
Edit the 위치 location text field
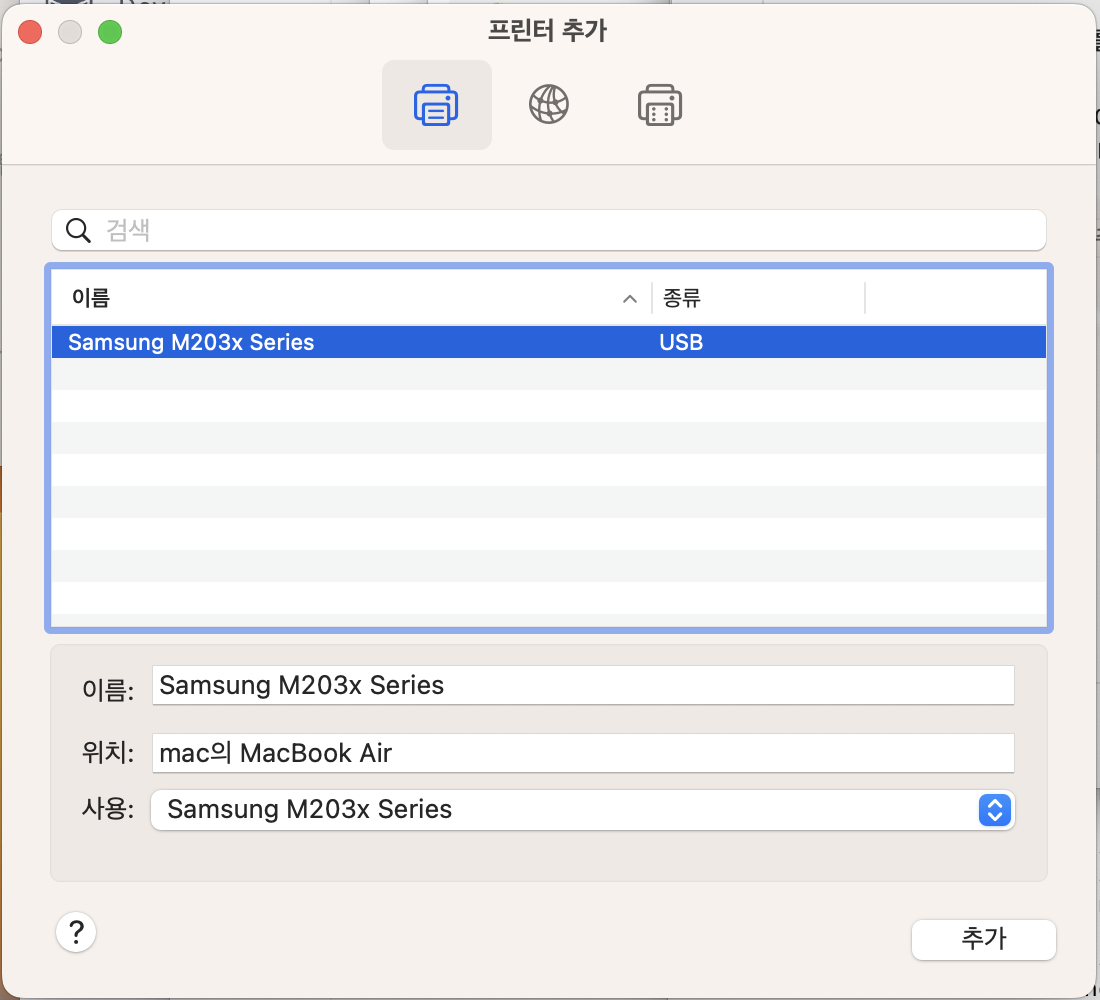point(583,753)
